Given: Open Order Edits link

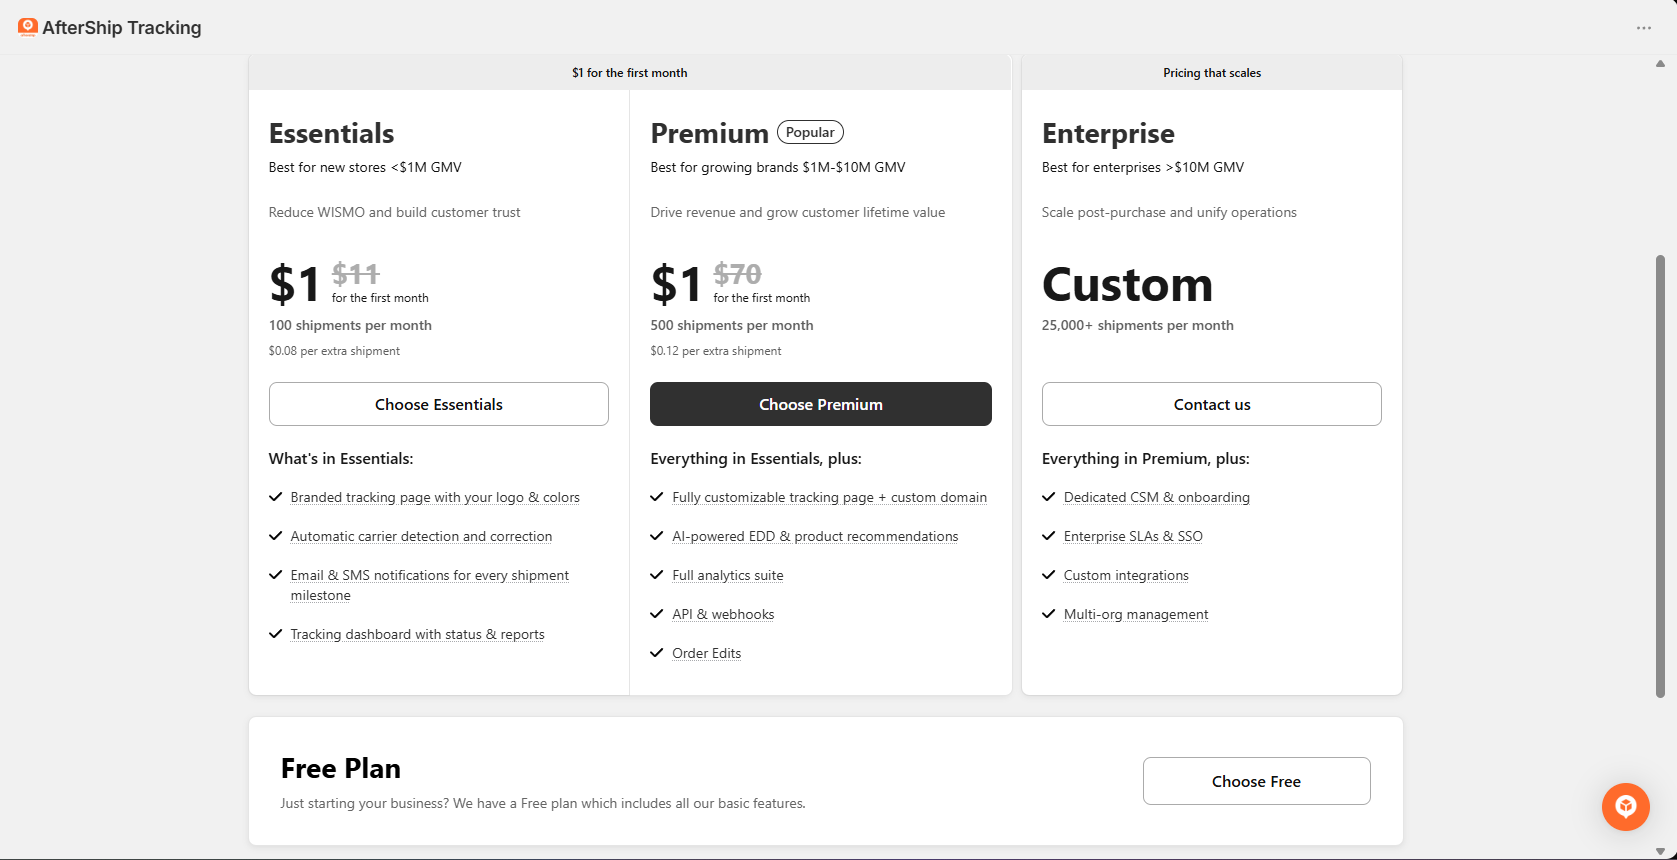Looking at the screenshot, I should [x=707, y=653].
